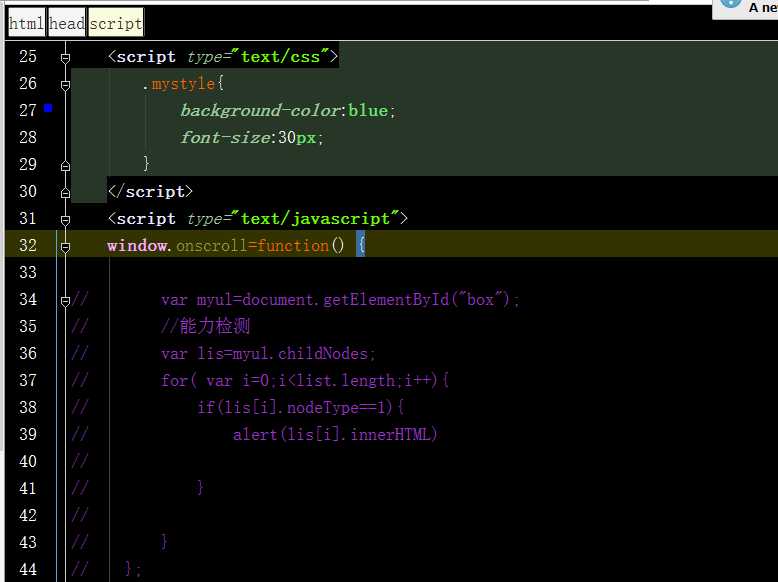This screenshot has height=582, width=778.
Task: Select the html breadcrumb
Action: pyautogui.click(x=26, y=23)
